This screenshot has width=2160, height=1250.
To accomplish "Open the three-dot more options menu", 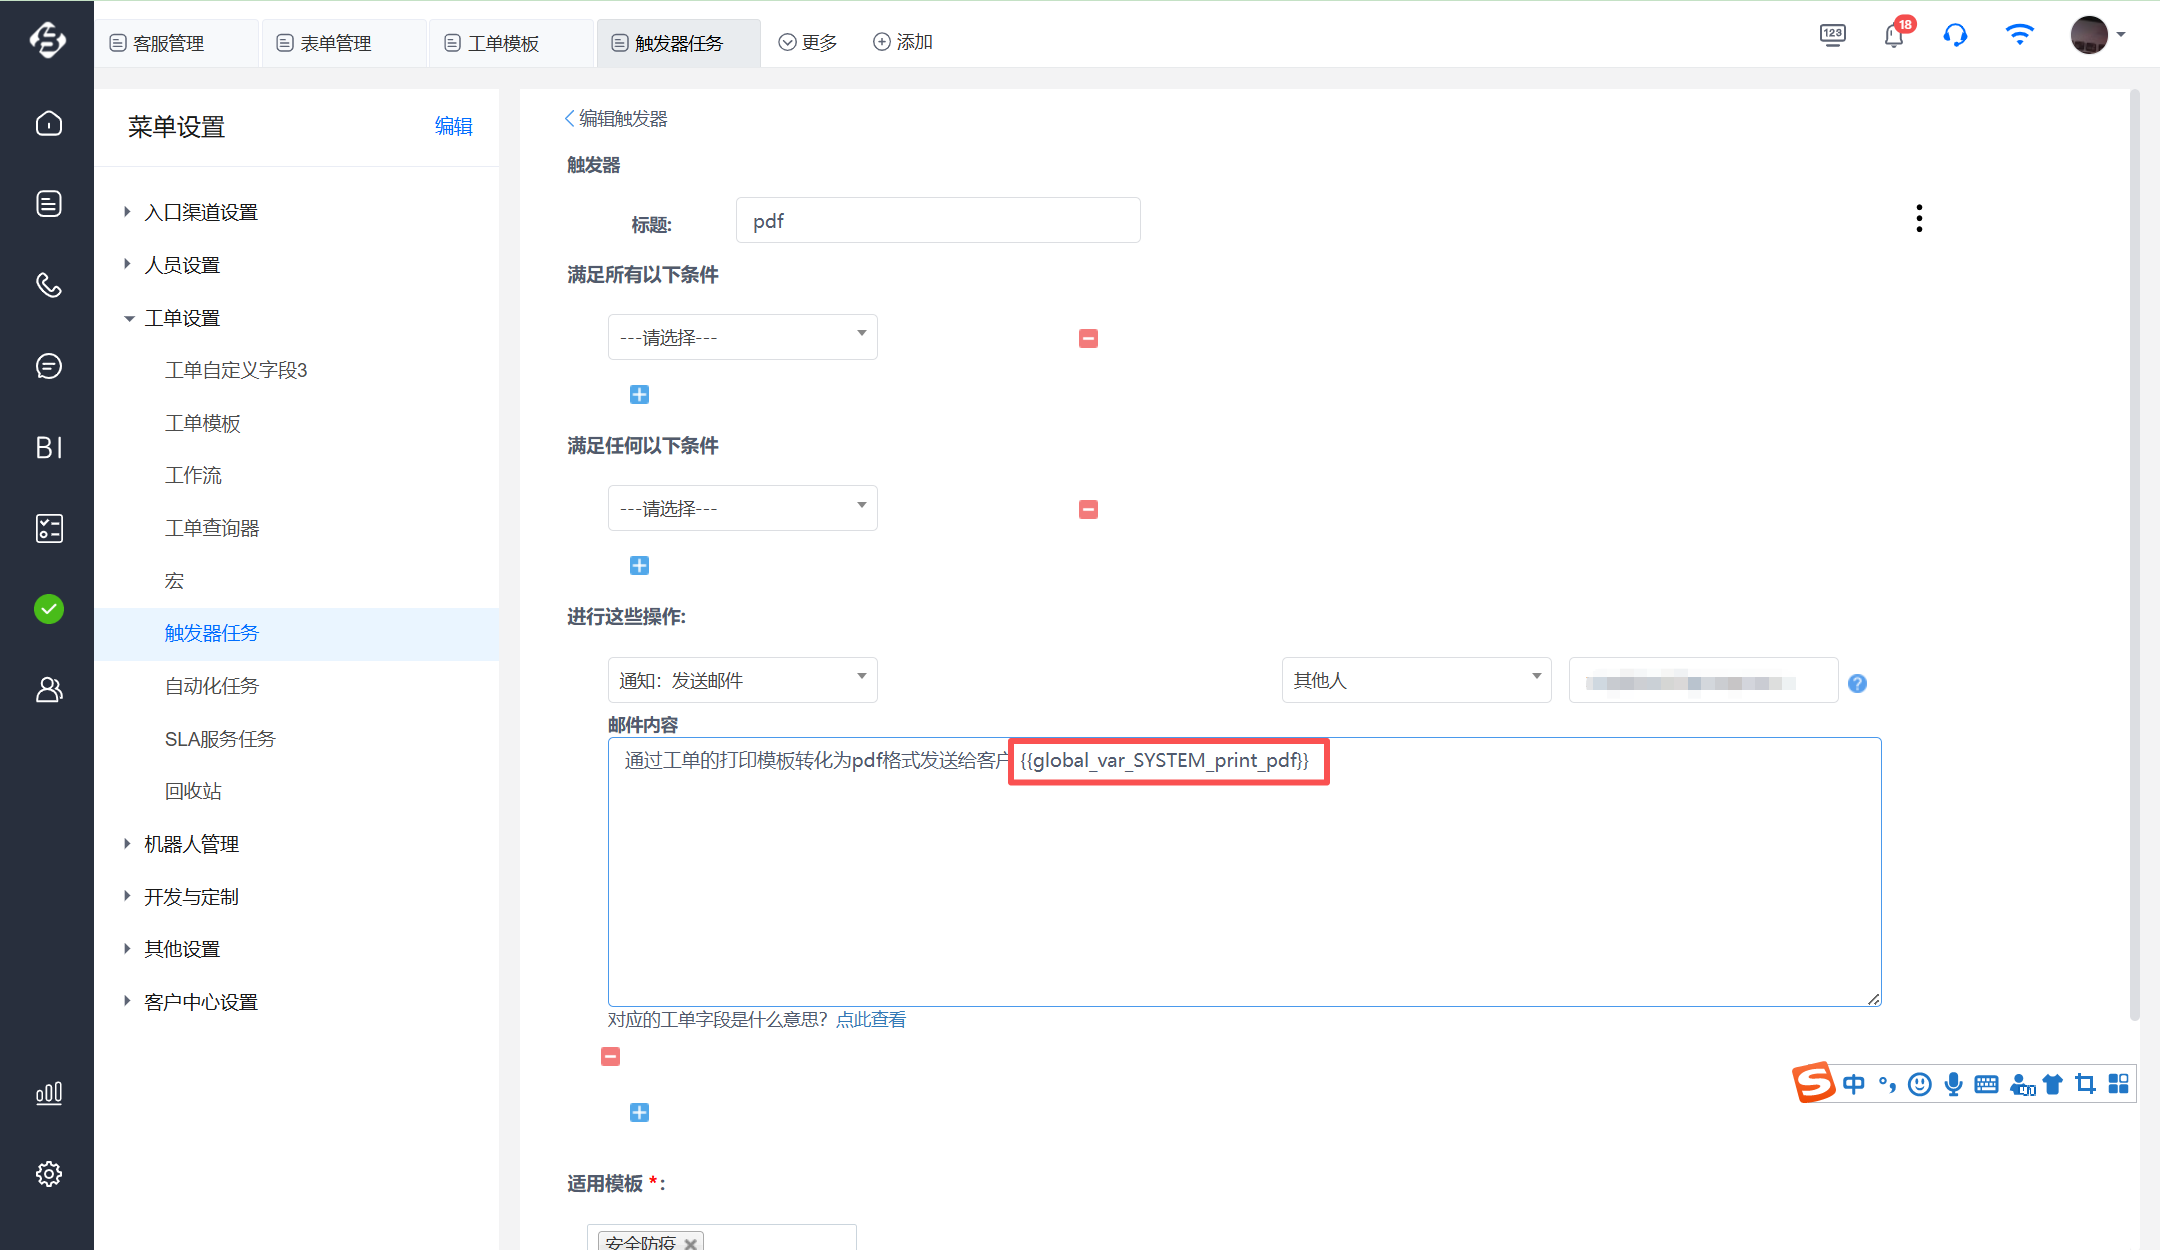I will point(1918,218).
